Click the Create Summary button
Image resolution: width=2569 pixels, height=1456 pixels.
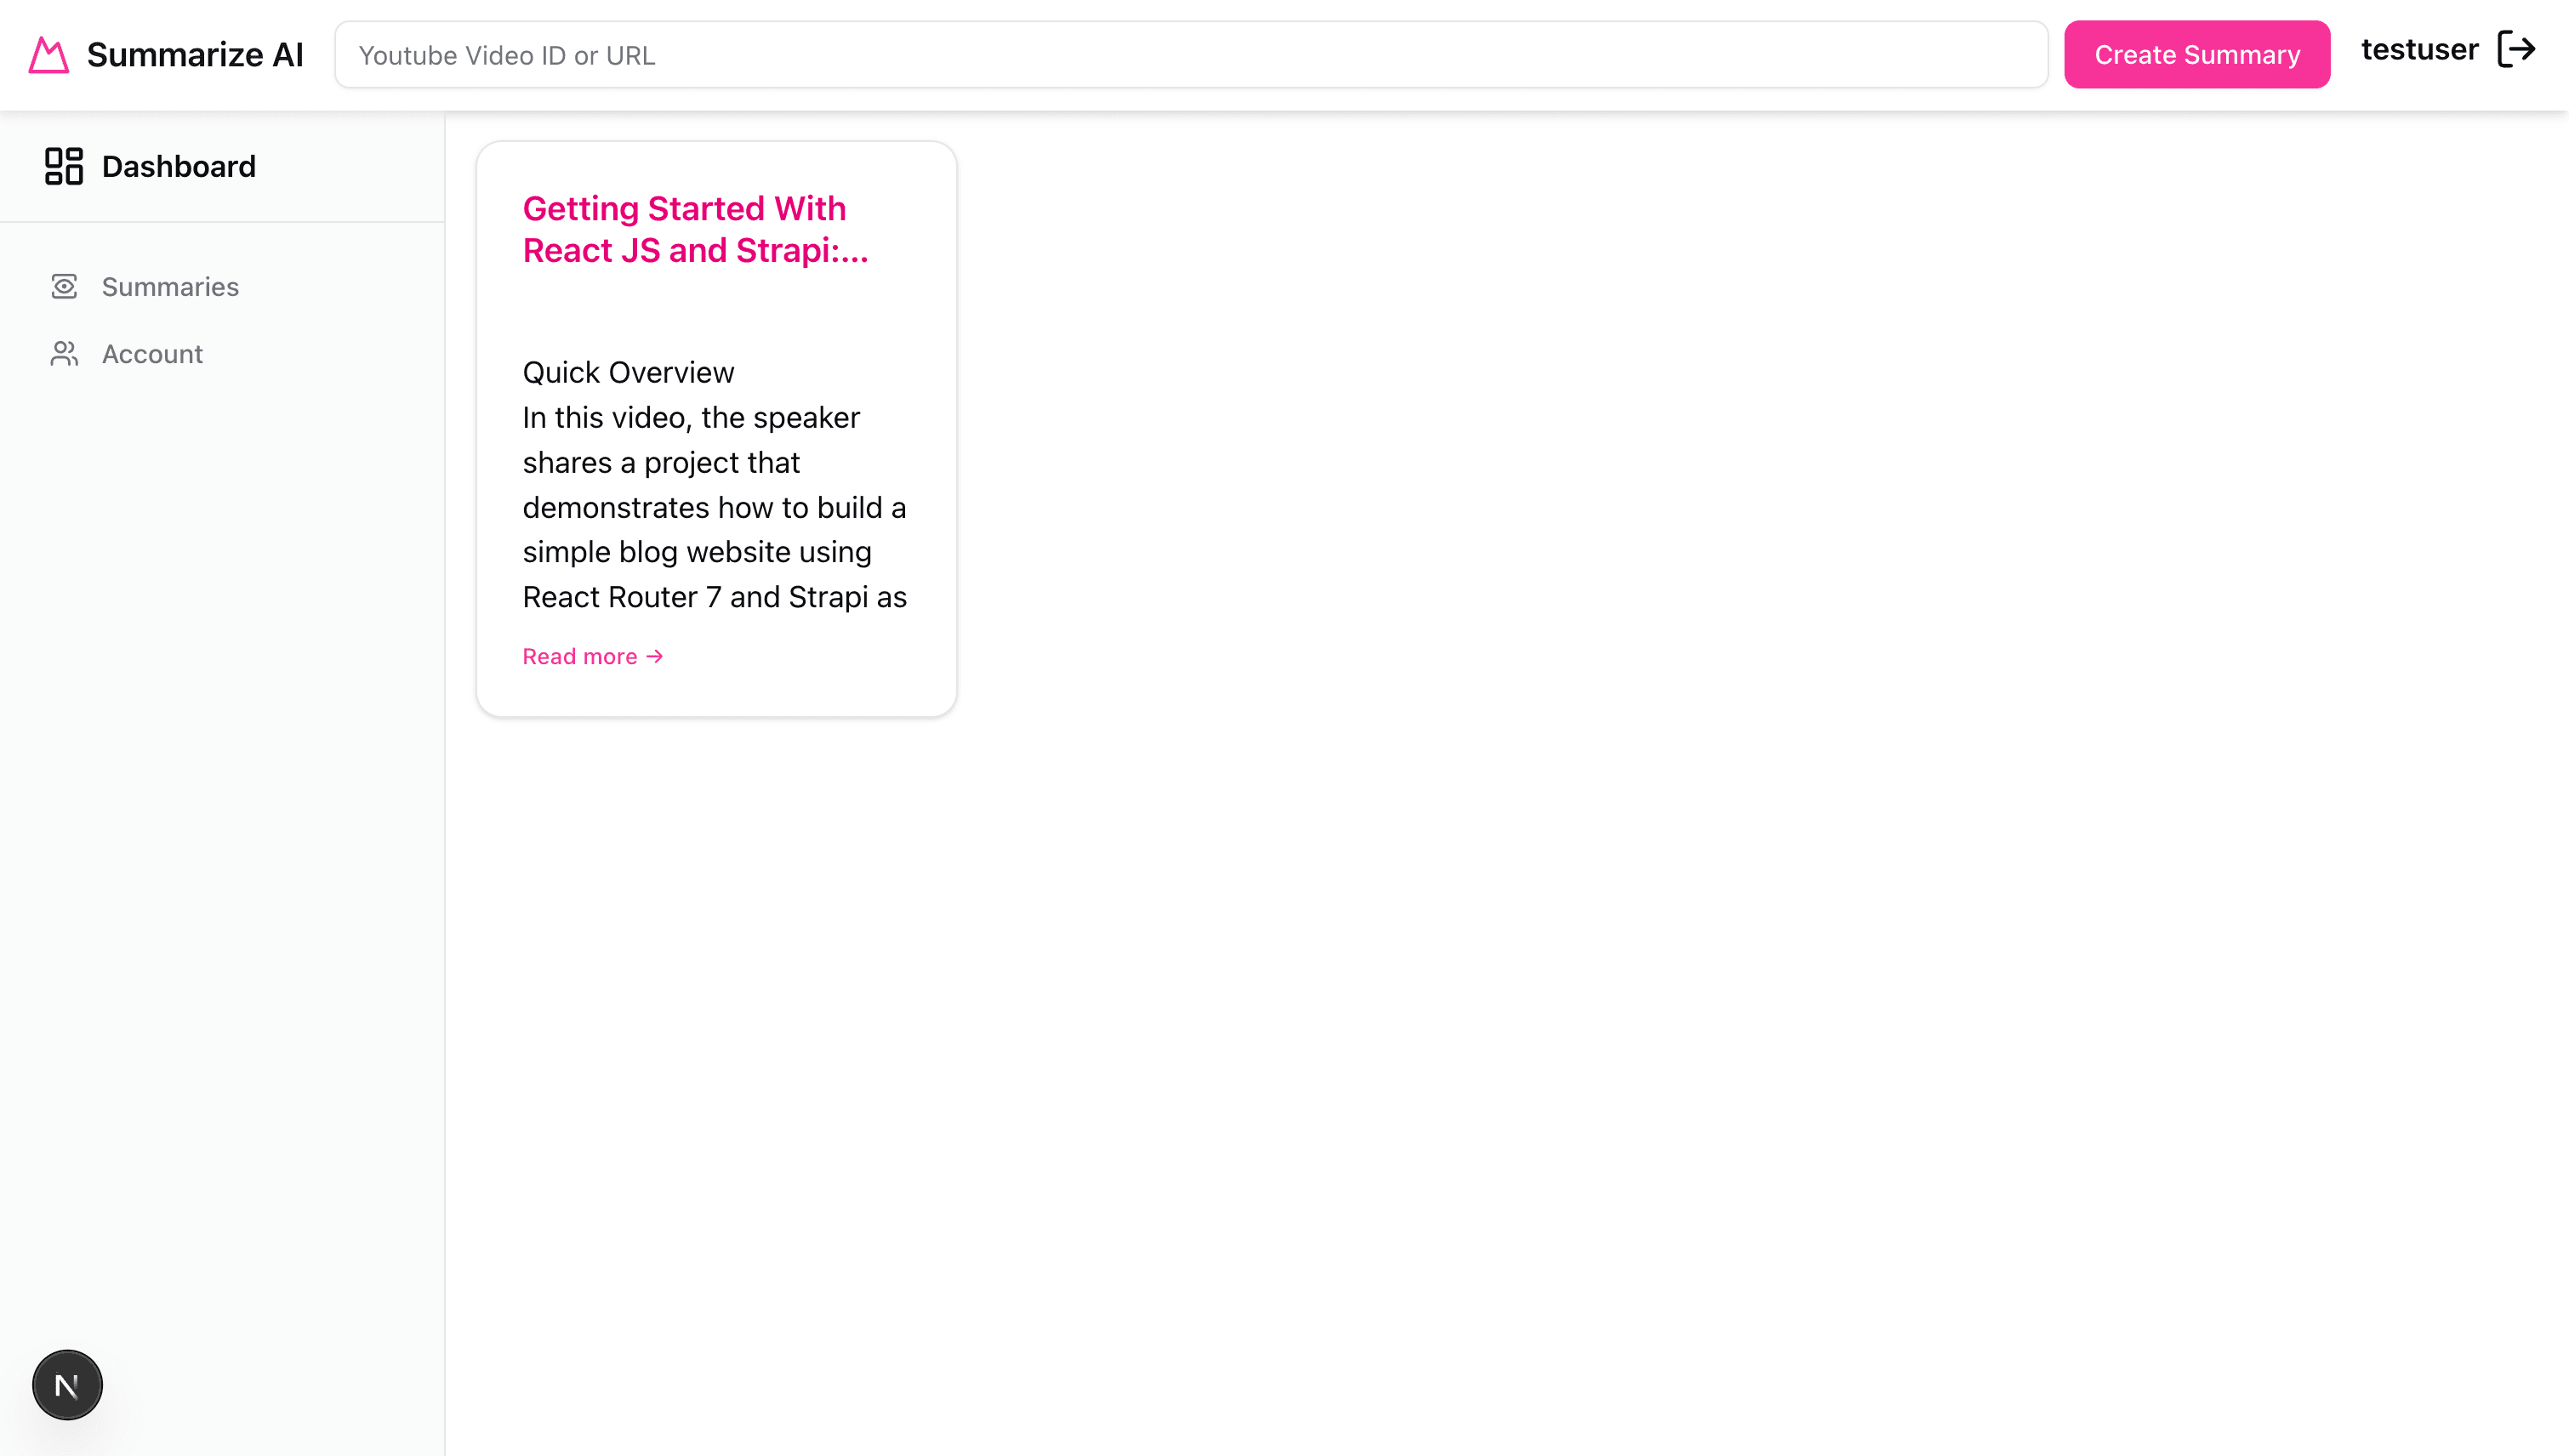(2197, 55)
